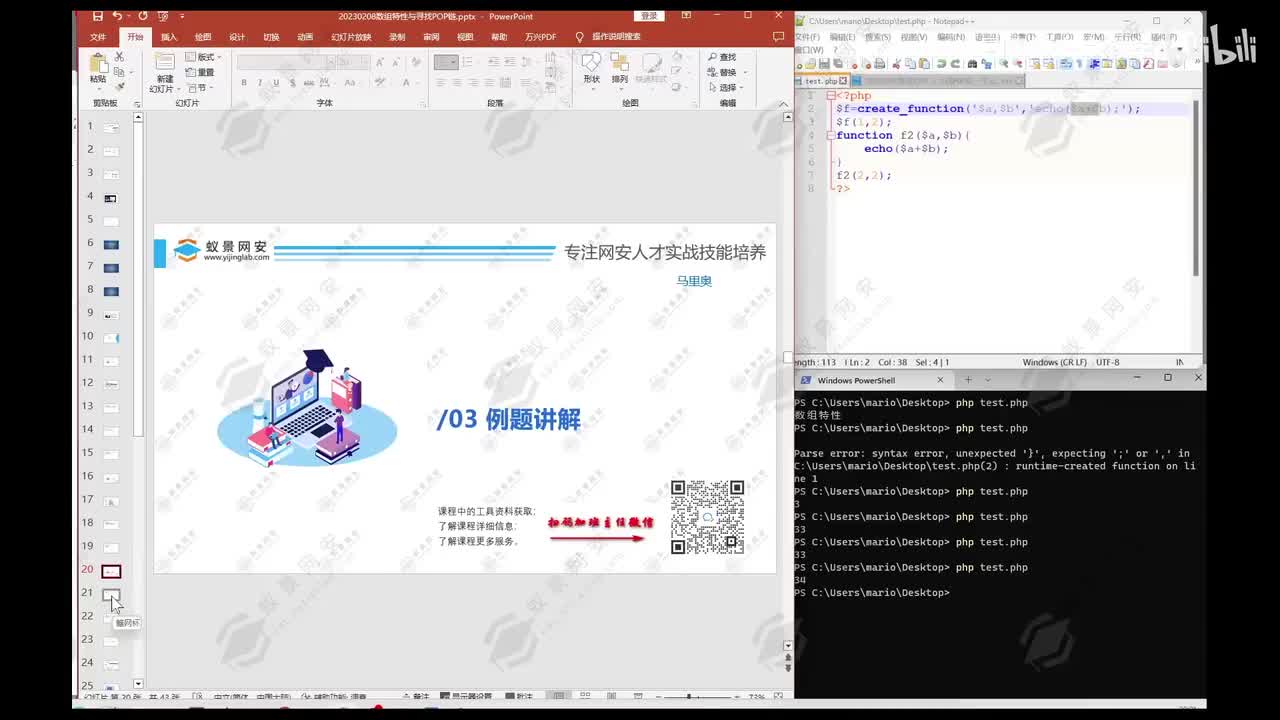Switch to the Slide Show (幻灯片放映) tab

pos(351,37)
